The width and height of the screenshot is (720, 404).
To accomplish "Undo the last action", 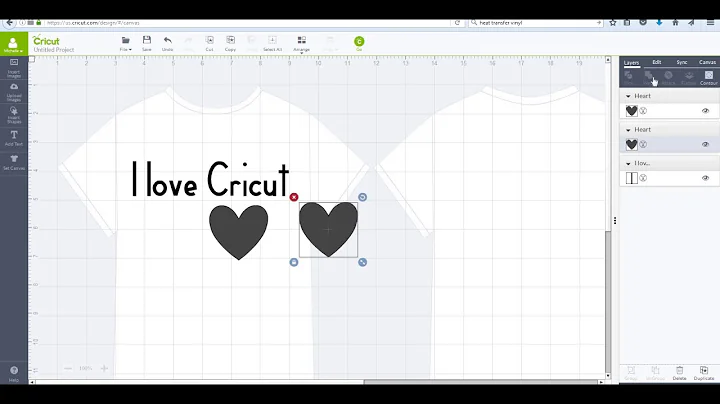I will tap(168, 44).
